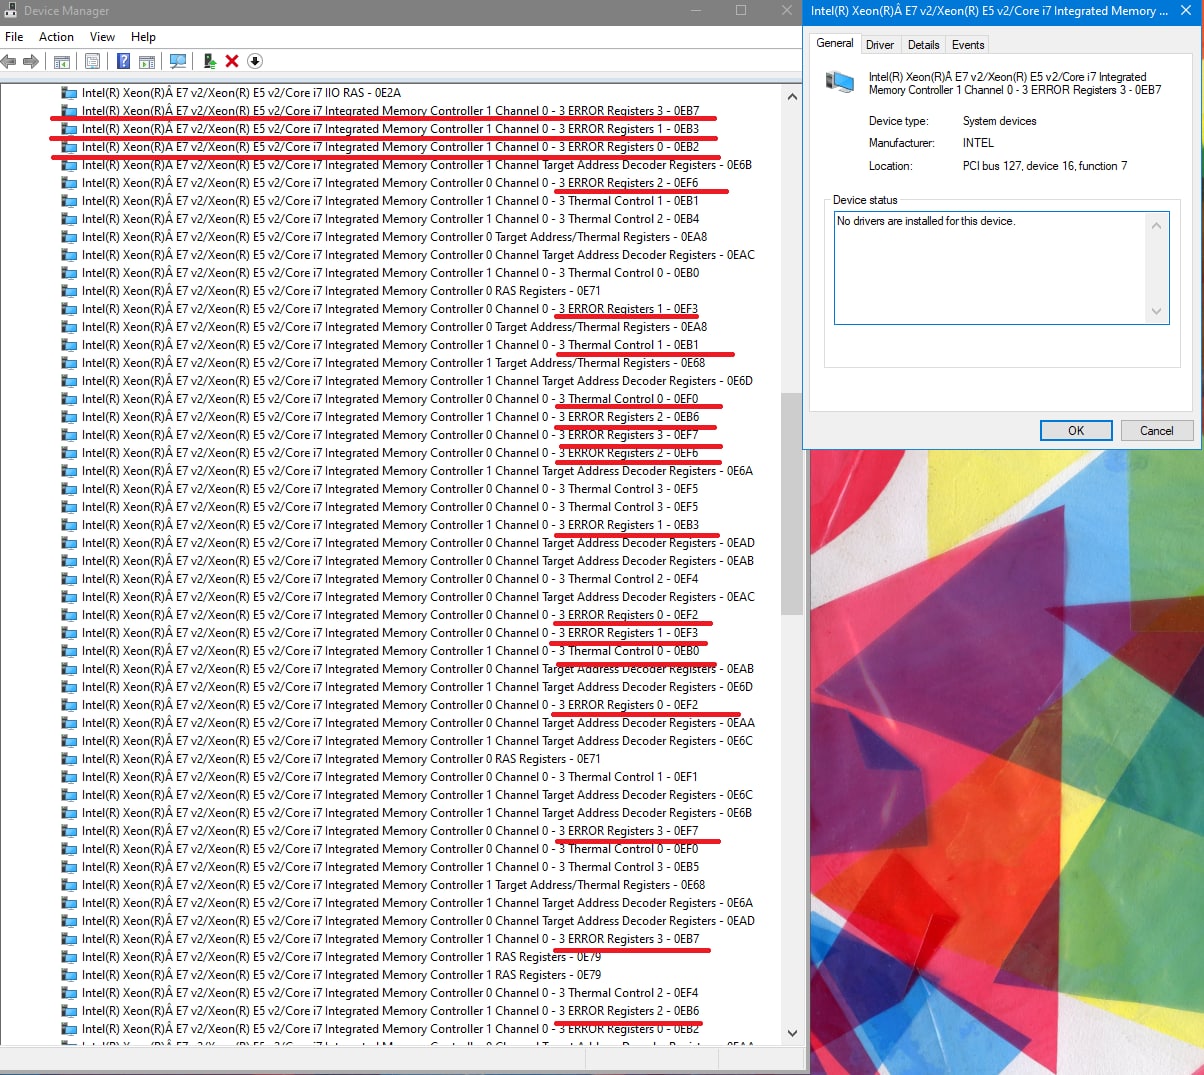The height and width of the screenshot is (1075, 1204).
Task: Click the Update driver toolbar icon
Action: [x=210, y=61]
